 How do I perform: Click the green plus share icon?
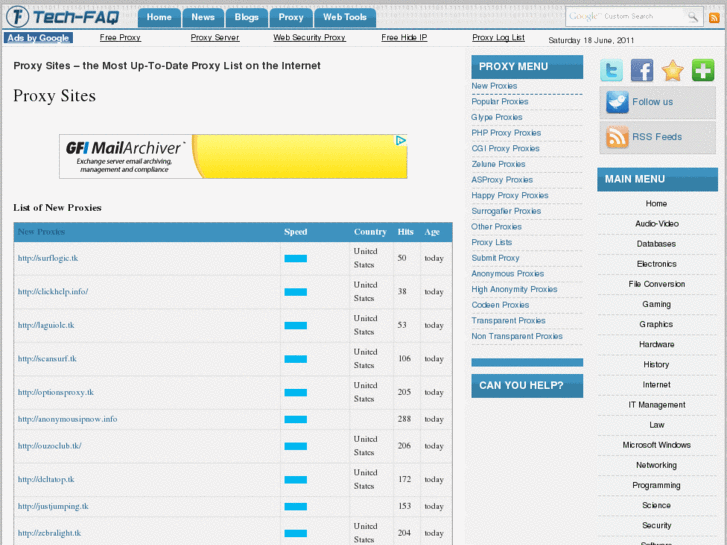[703, 71]
